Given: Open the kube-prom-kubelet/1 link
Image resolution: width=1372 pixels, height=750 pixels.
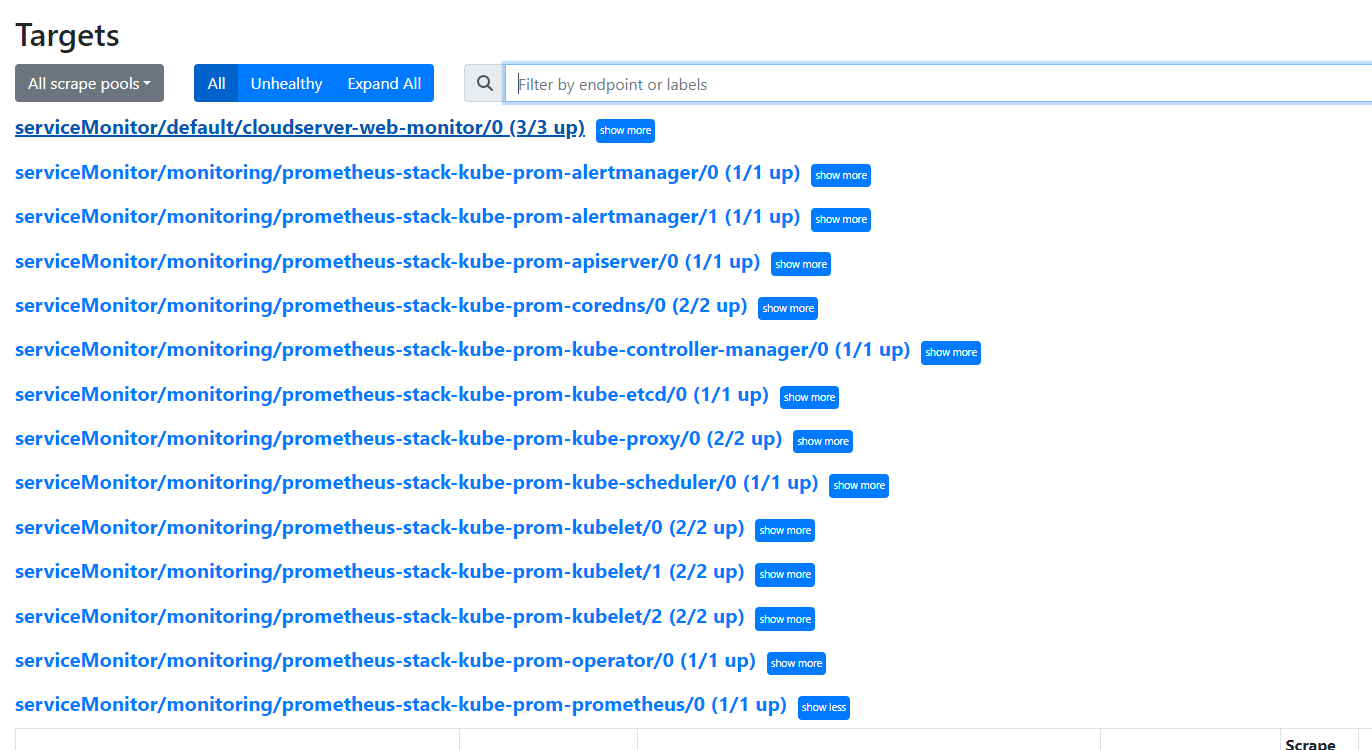Looking at the screenshot, I should [x=380, y=571].
